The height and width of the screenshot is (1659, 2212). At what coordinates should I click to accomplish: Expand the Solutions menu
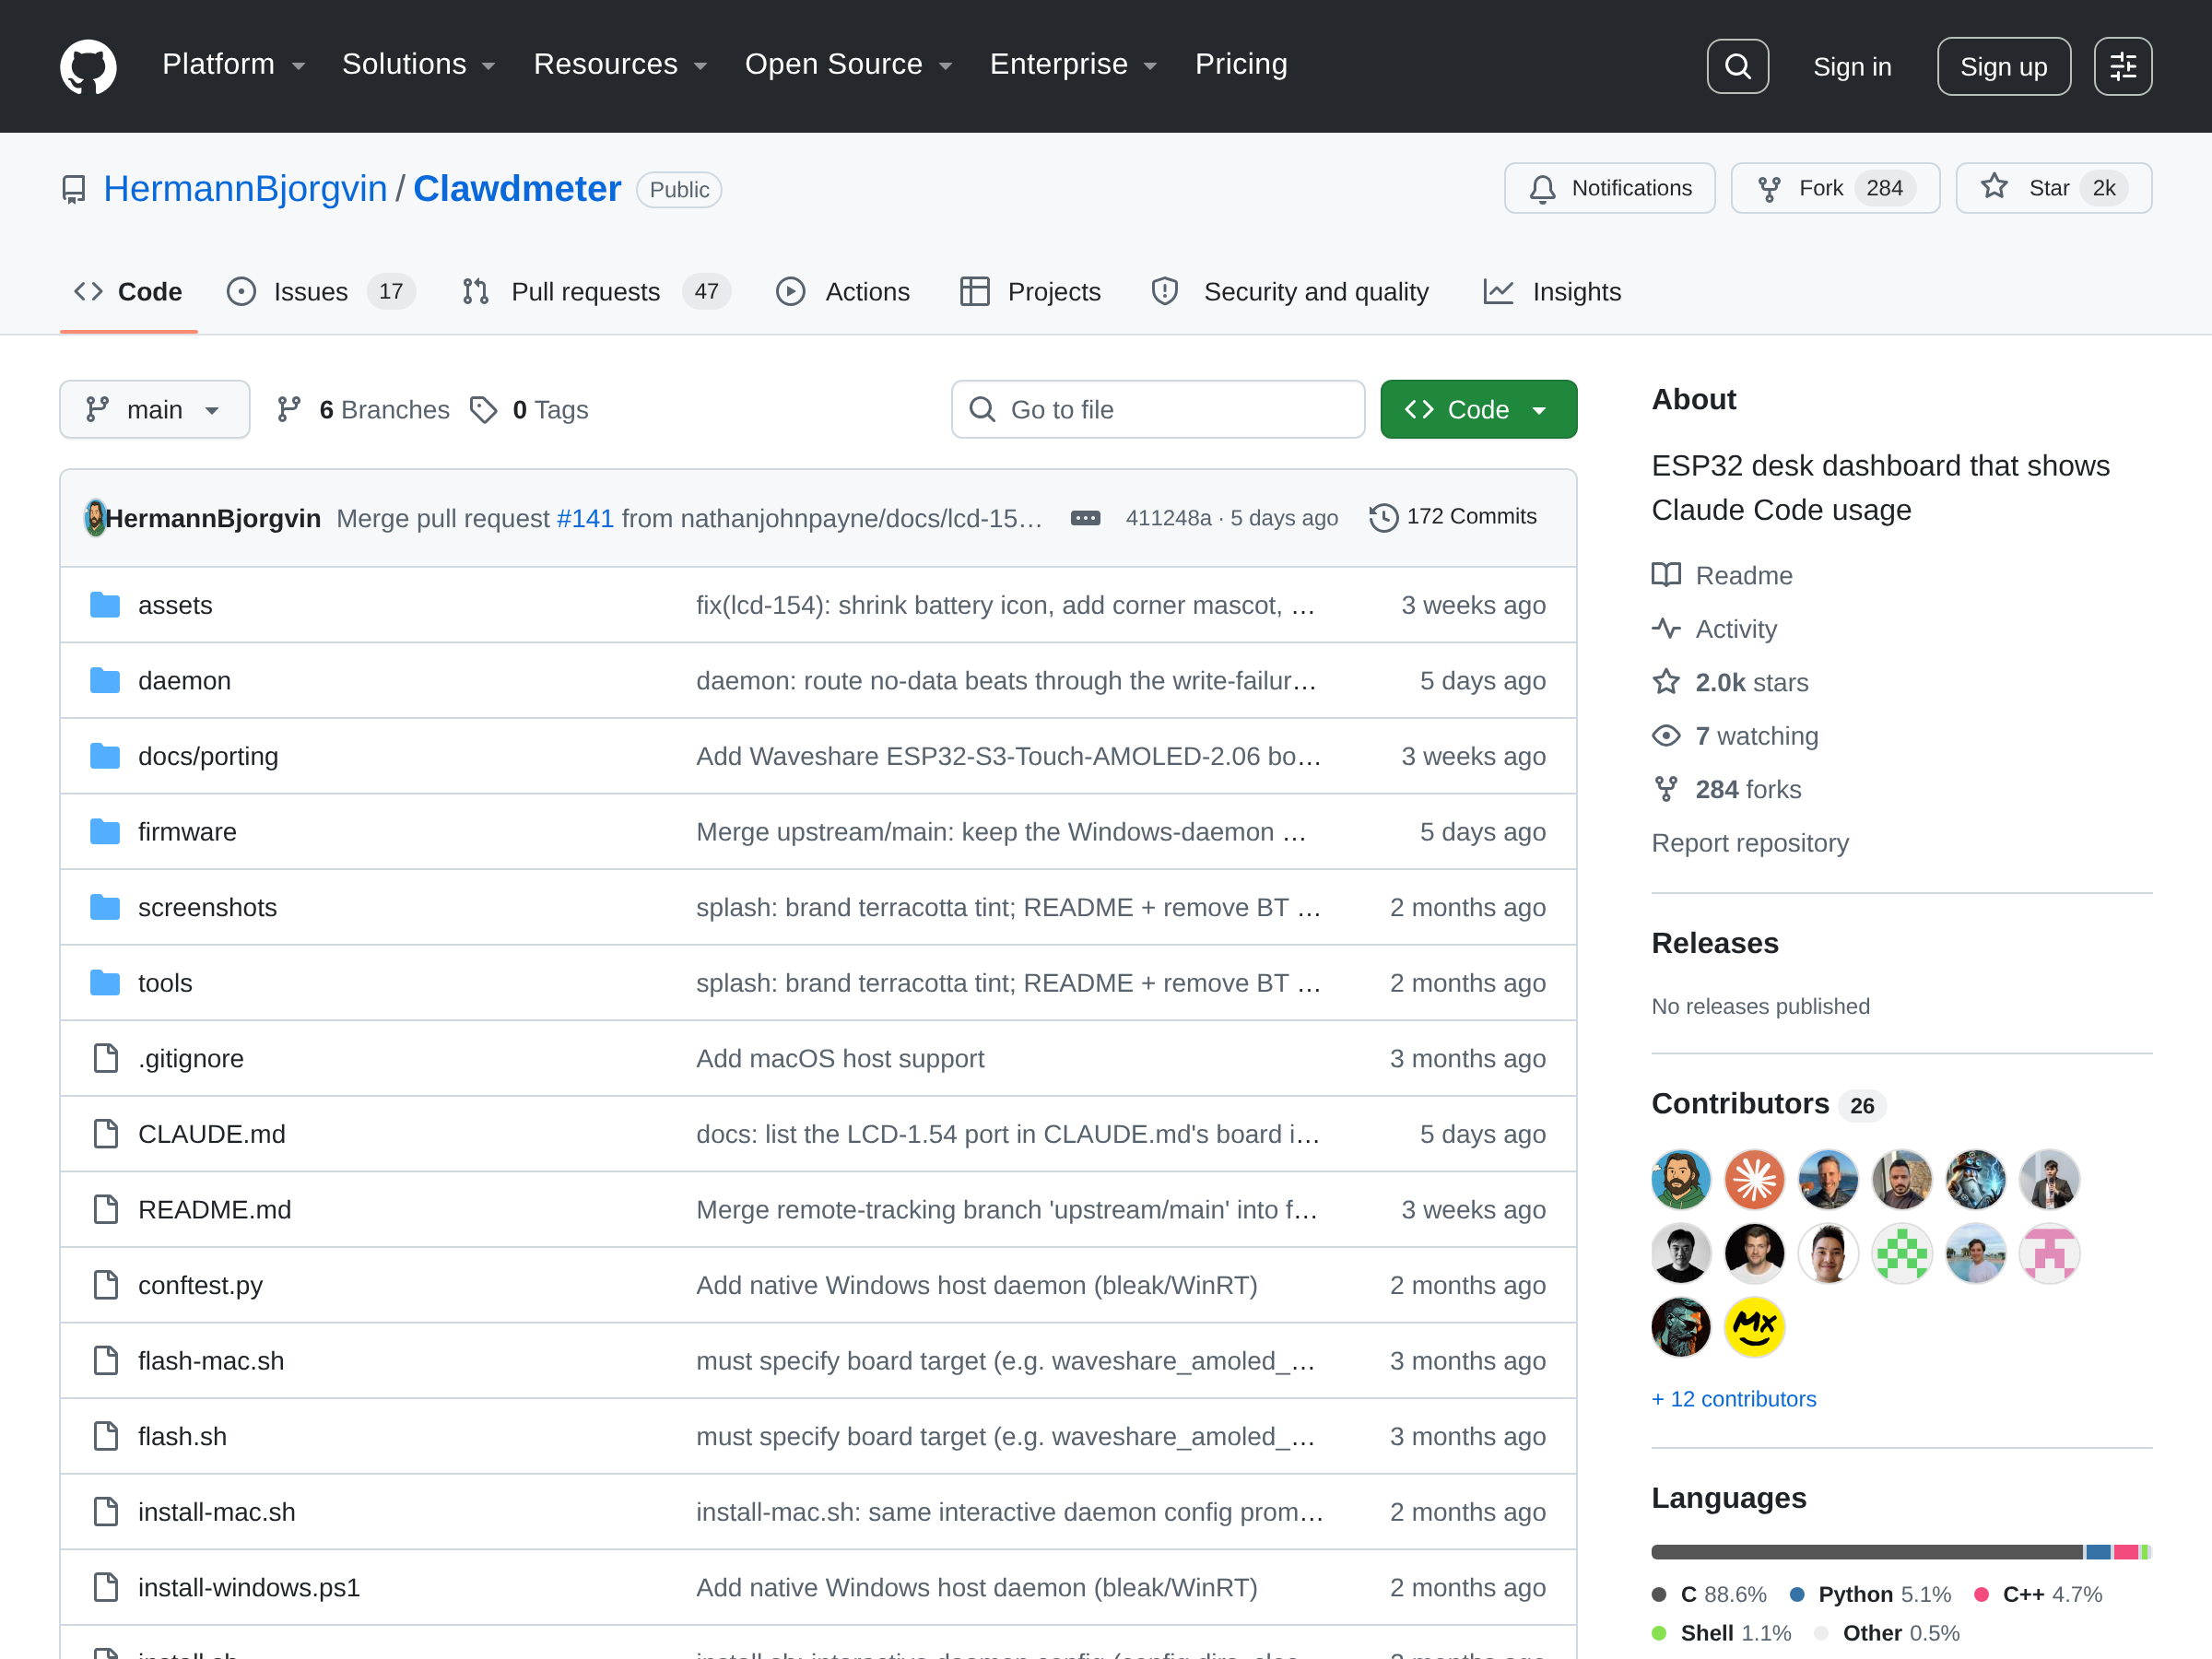pos(418,65)
